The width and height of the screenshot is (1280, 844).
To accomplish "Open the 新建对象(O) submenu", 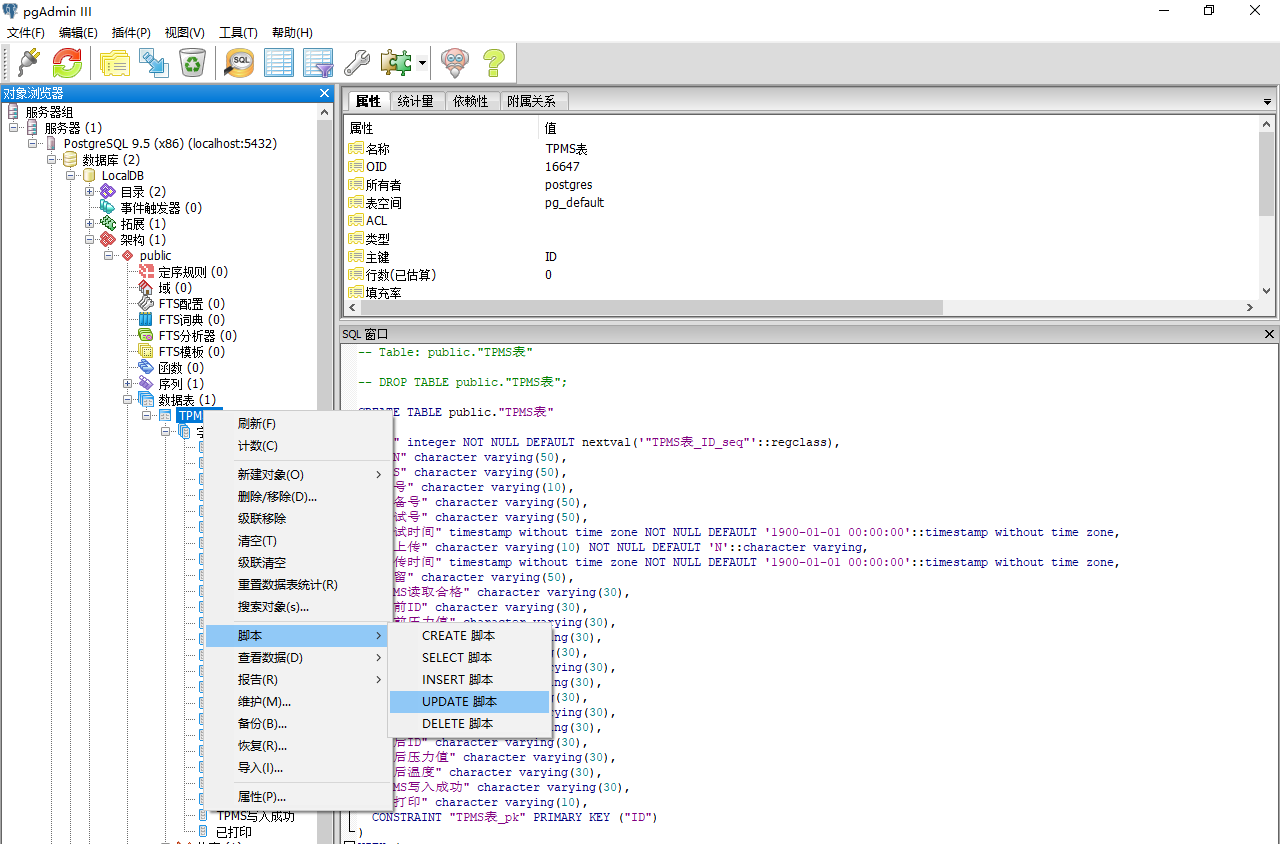I will (x=298, y=475).
